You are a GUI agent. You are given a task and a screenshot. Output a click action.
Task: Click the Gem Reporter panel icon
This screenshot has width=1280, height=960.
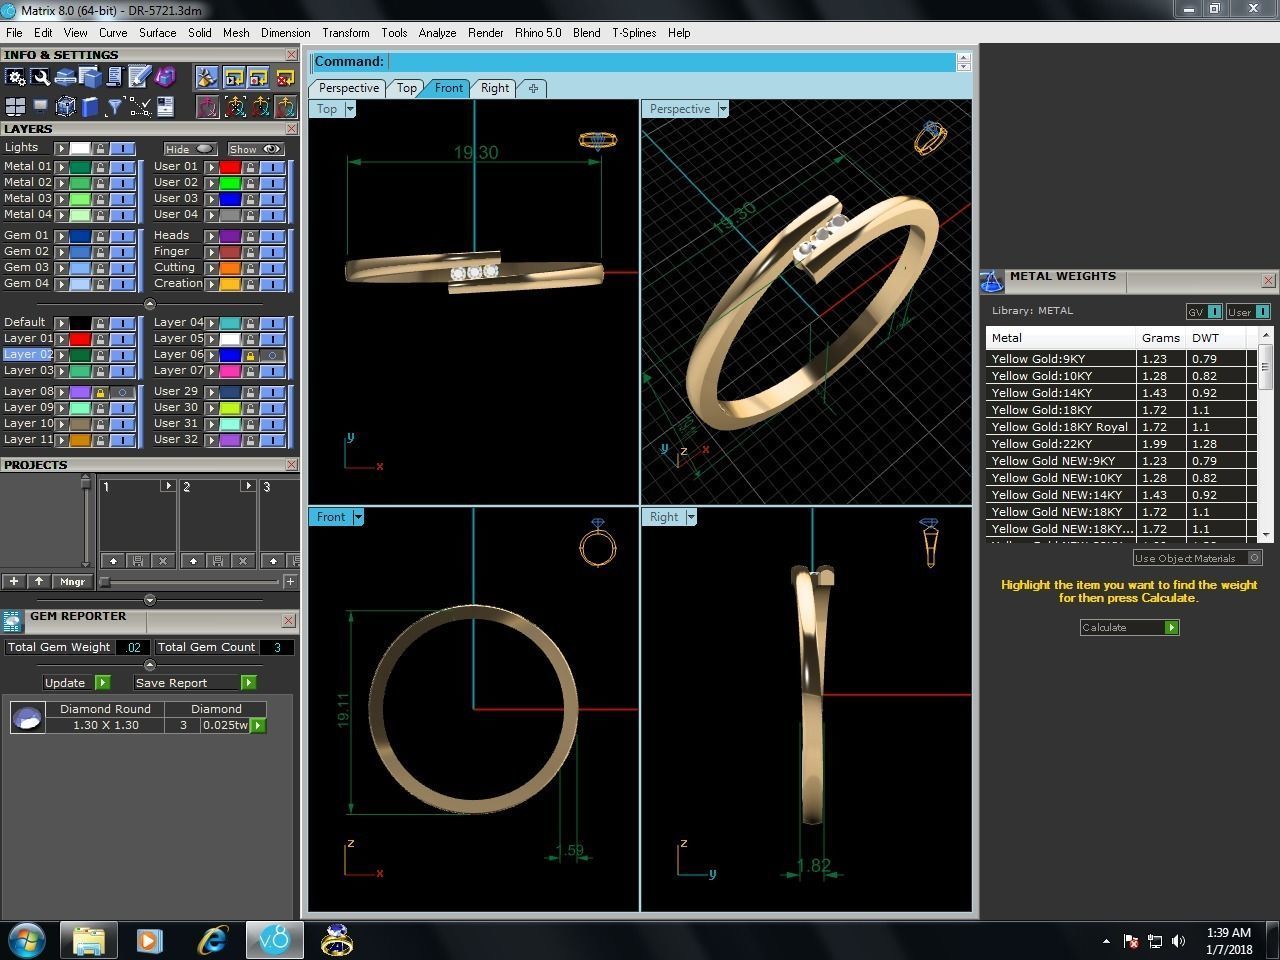click(x=12, y=622)
